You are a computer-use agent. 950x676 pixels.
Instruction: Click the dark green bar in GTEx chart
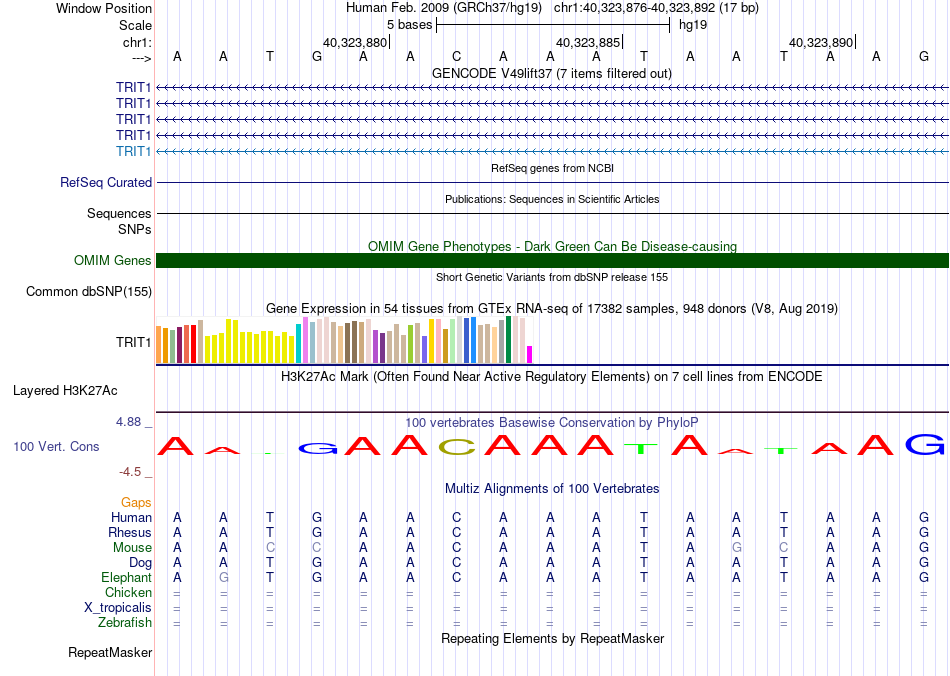(508, 340)
